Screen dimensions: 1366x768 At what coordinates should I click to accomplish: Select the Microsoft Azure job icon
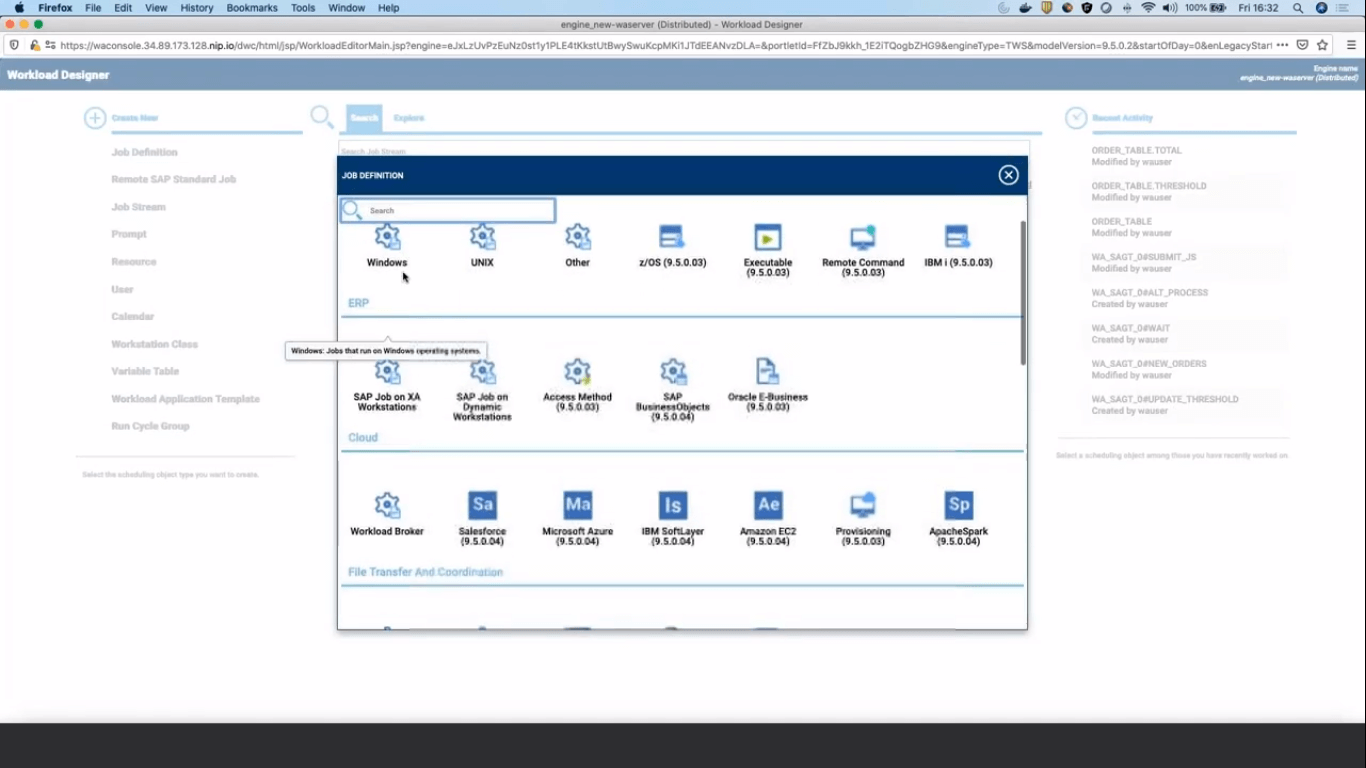577,506
